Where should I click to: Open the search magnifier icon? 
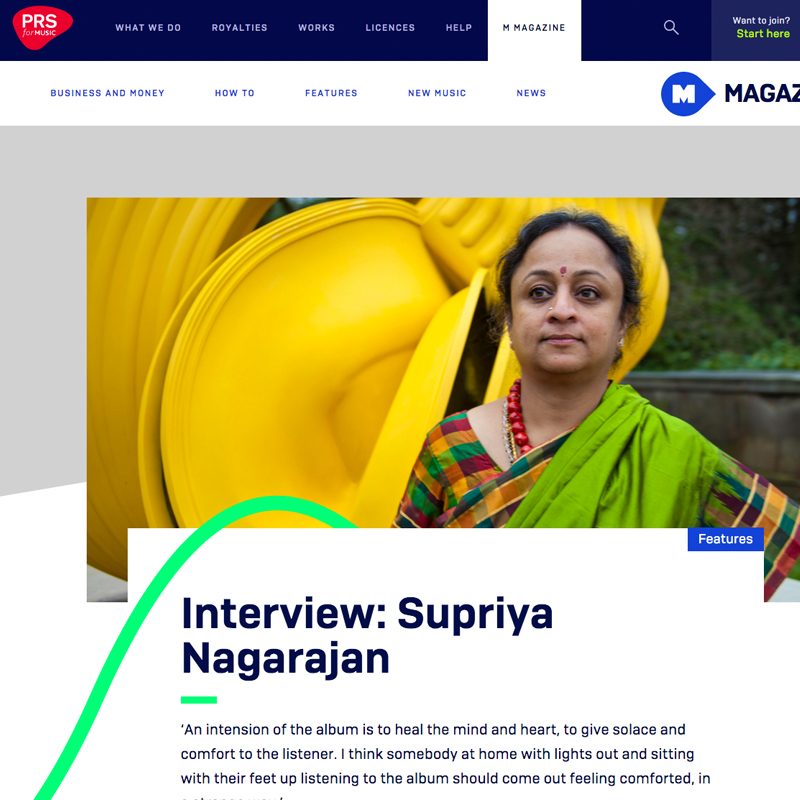click(671, 28)
